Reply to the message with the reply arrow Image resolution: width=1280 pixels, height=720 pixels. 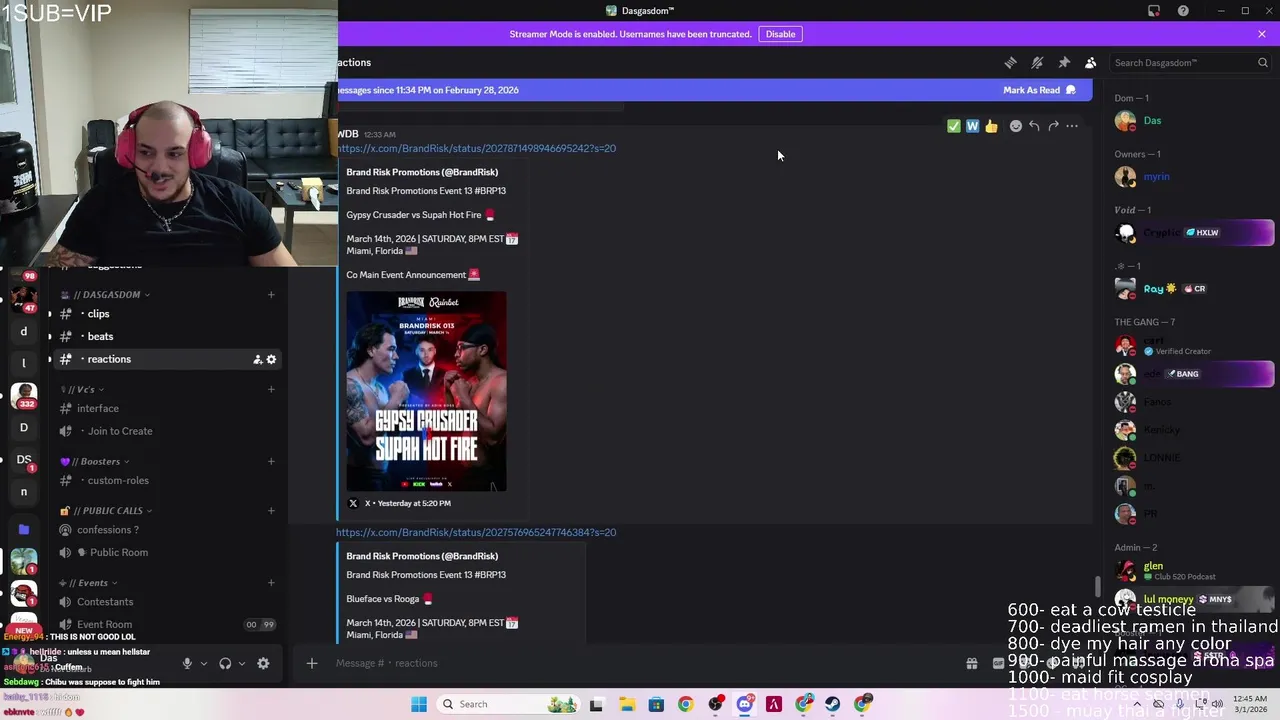1034,126
